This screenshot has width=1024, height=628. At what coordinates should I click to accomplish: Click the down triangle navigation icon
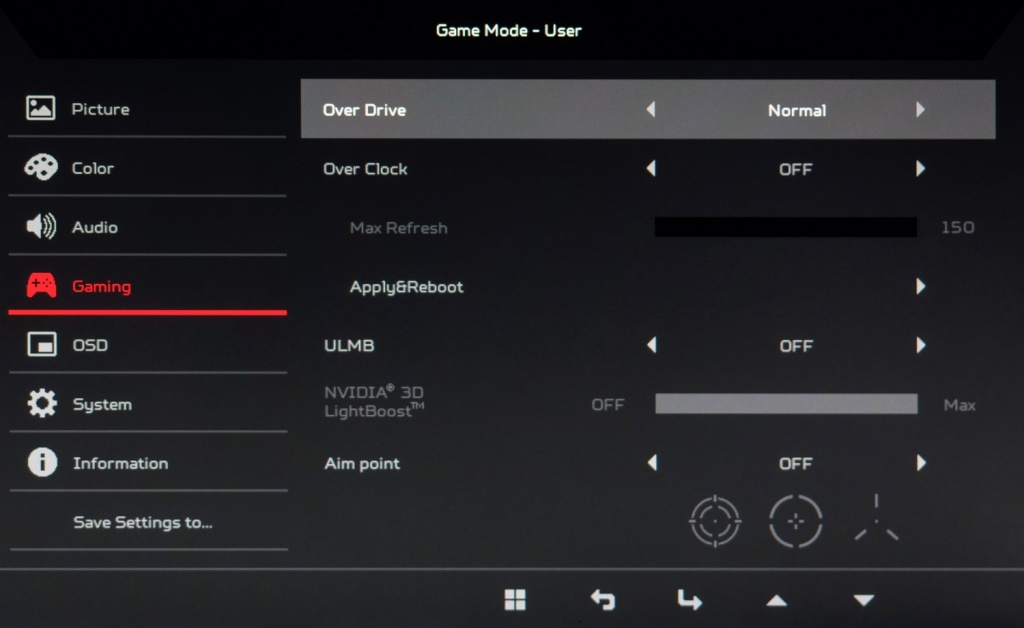tap(863, 600)
